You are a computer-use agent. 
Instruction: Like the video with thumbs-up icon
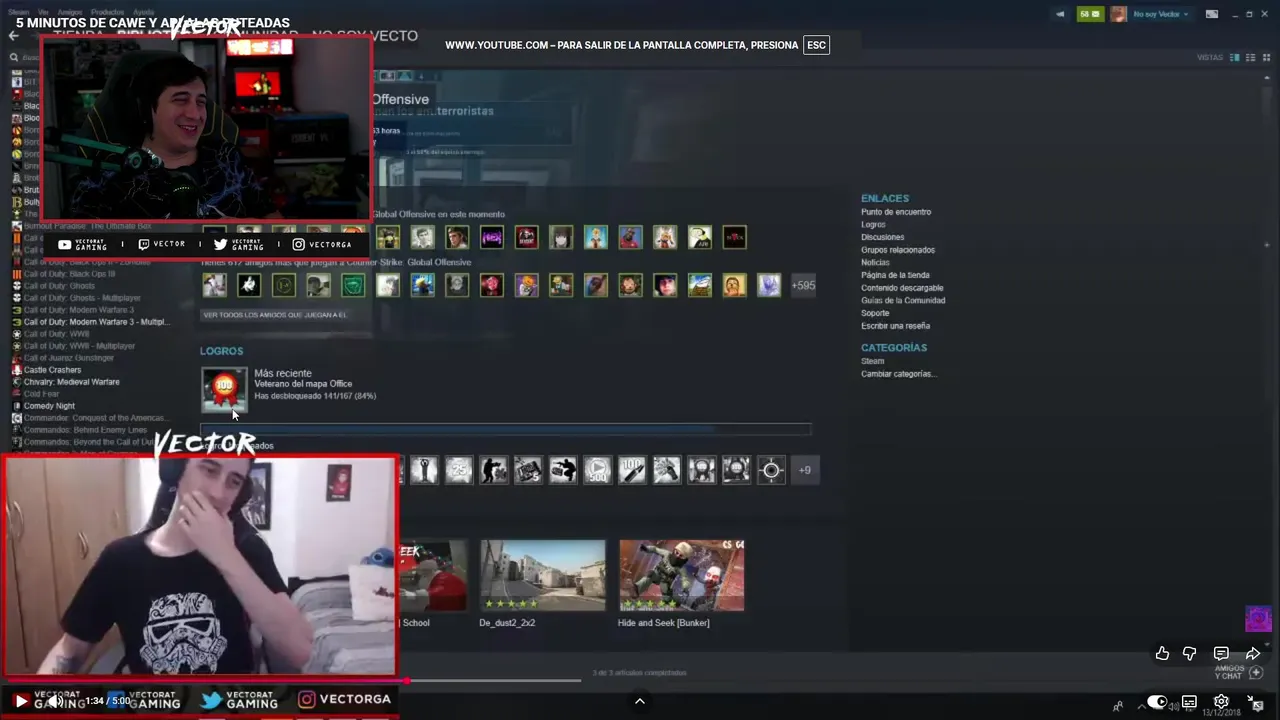pyautogui.click(x=1162, y=653)
